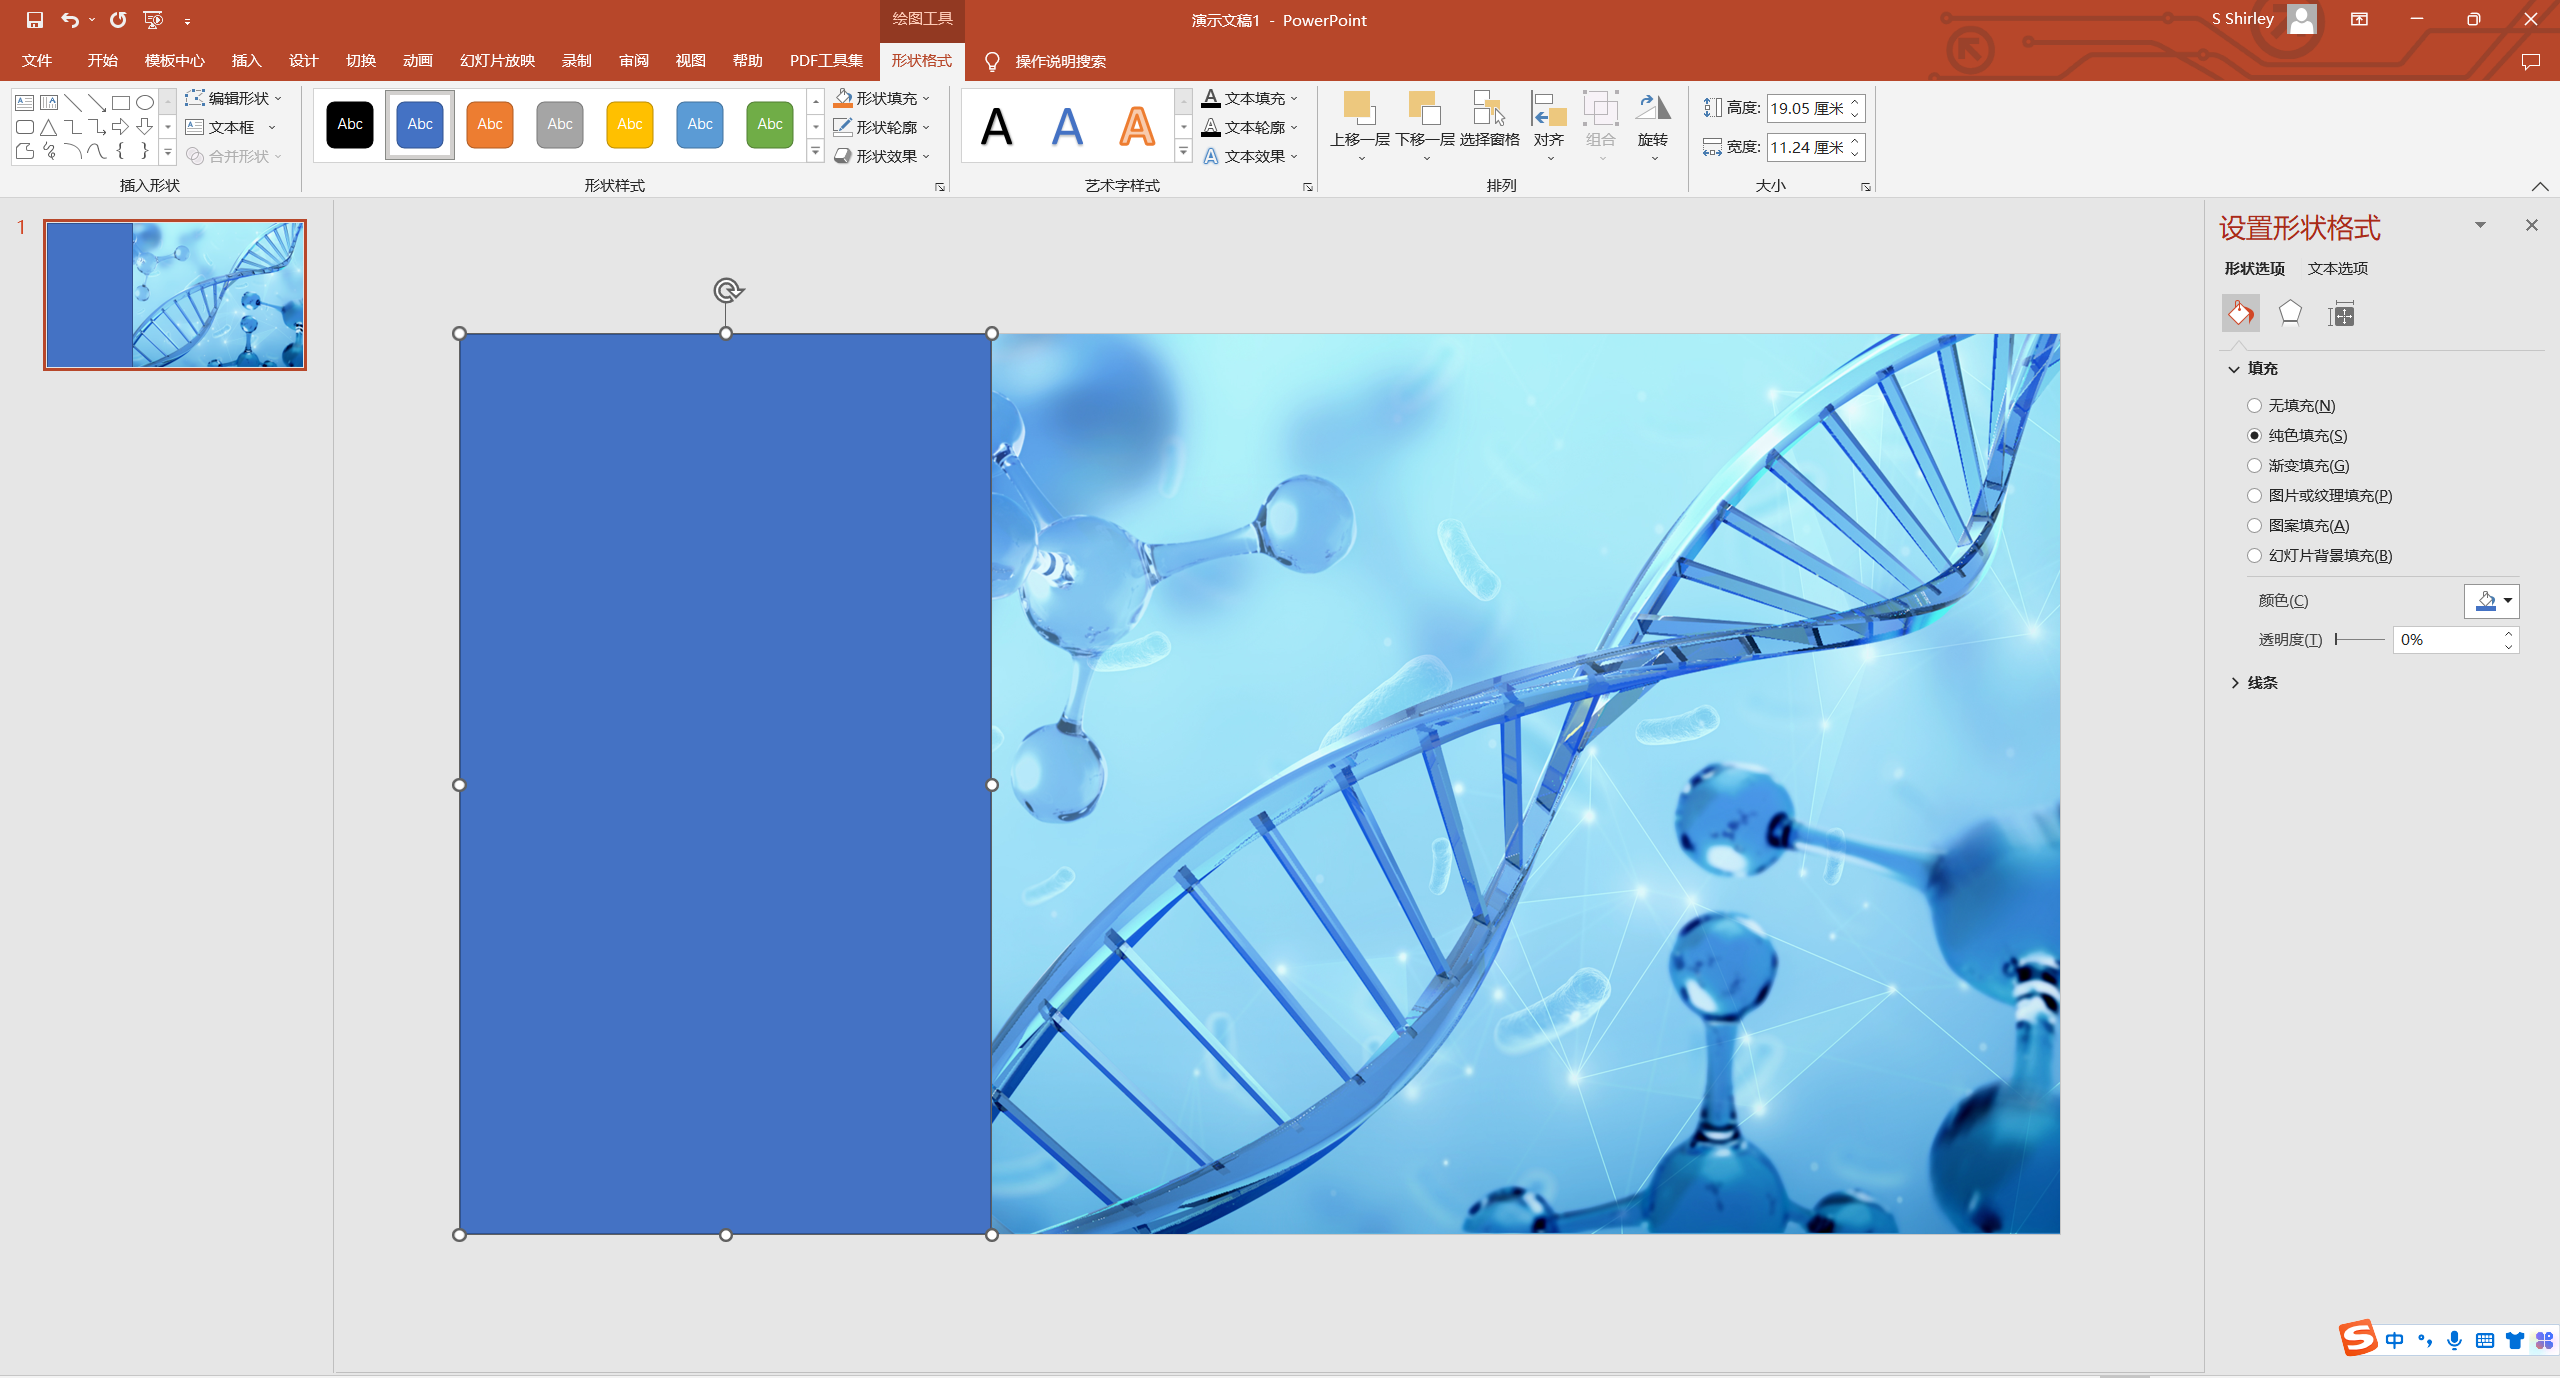
Task: Open the Selection Pane (选择窗格)
Action: tap(1488, 108)
